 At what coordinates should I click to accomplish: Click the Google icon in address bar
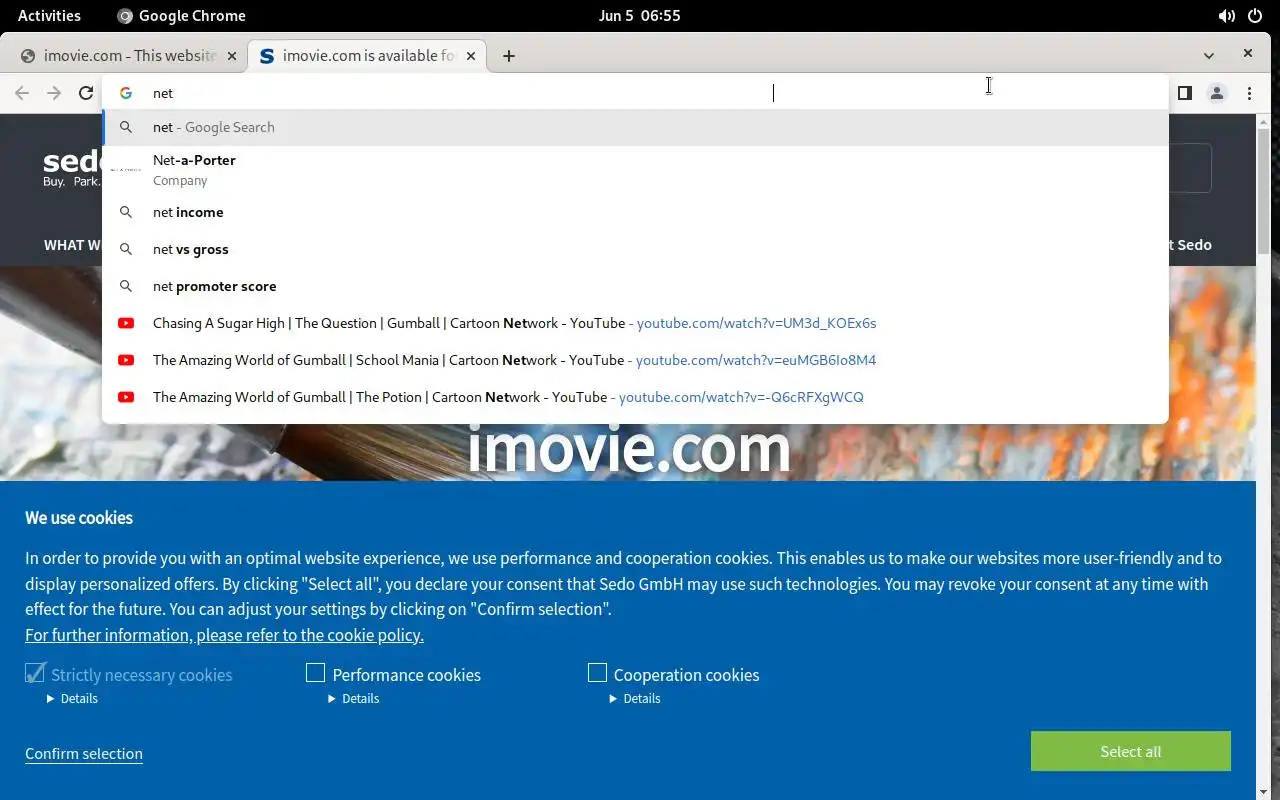coord(126,93)
